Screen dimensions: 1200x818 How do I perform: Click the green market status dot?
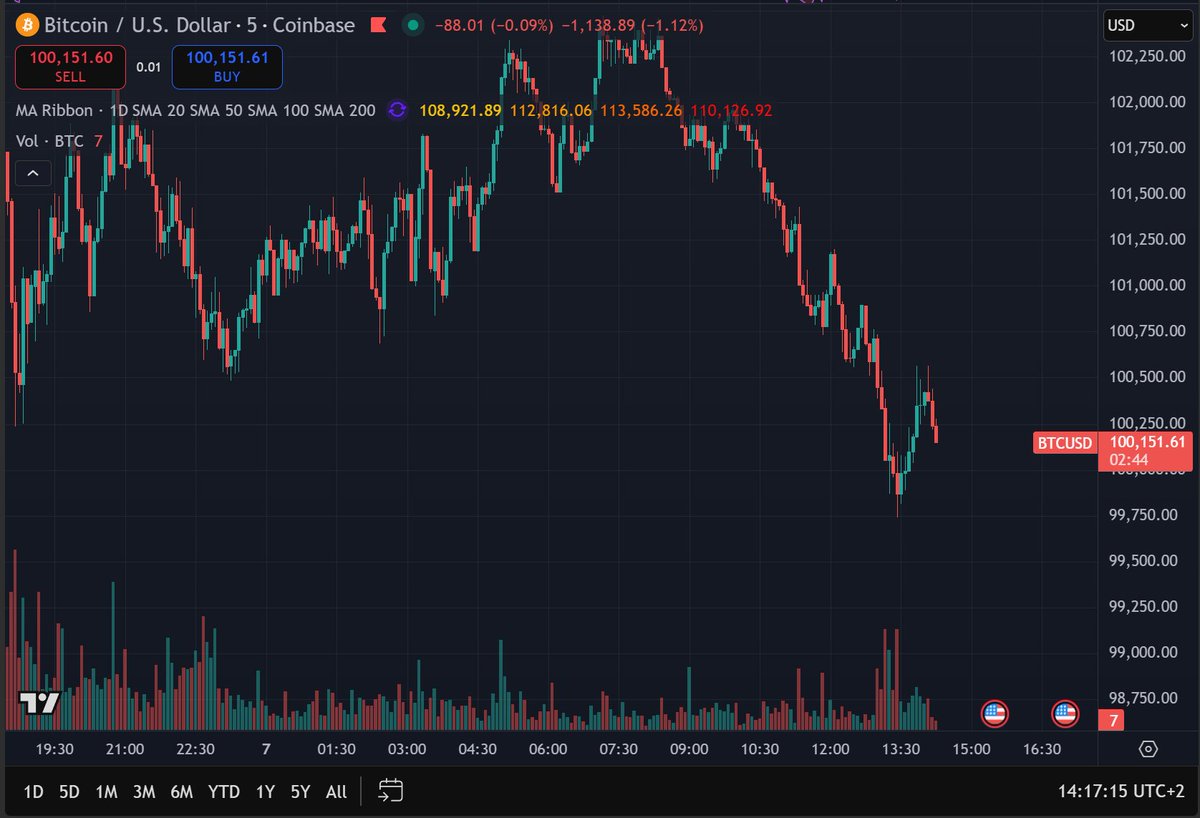[414, 24]
